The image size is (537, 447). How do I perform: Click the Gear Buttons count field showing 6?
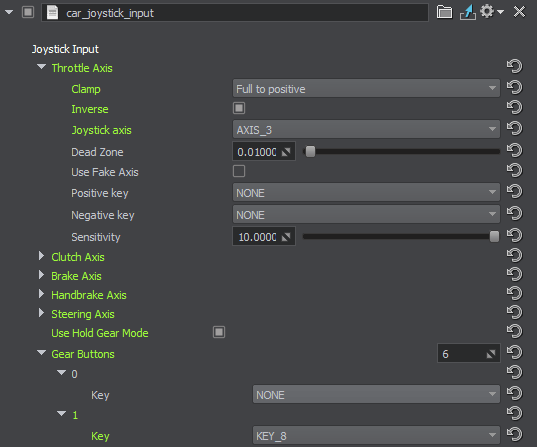[469, 353]
